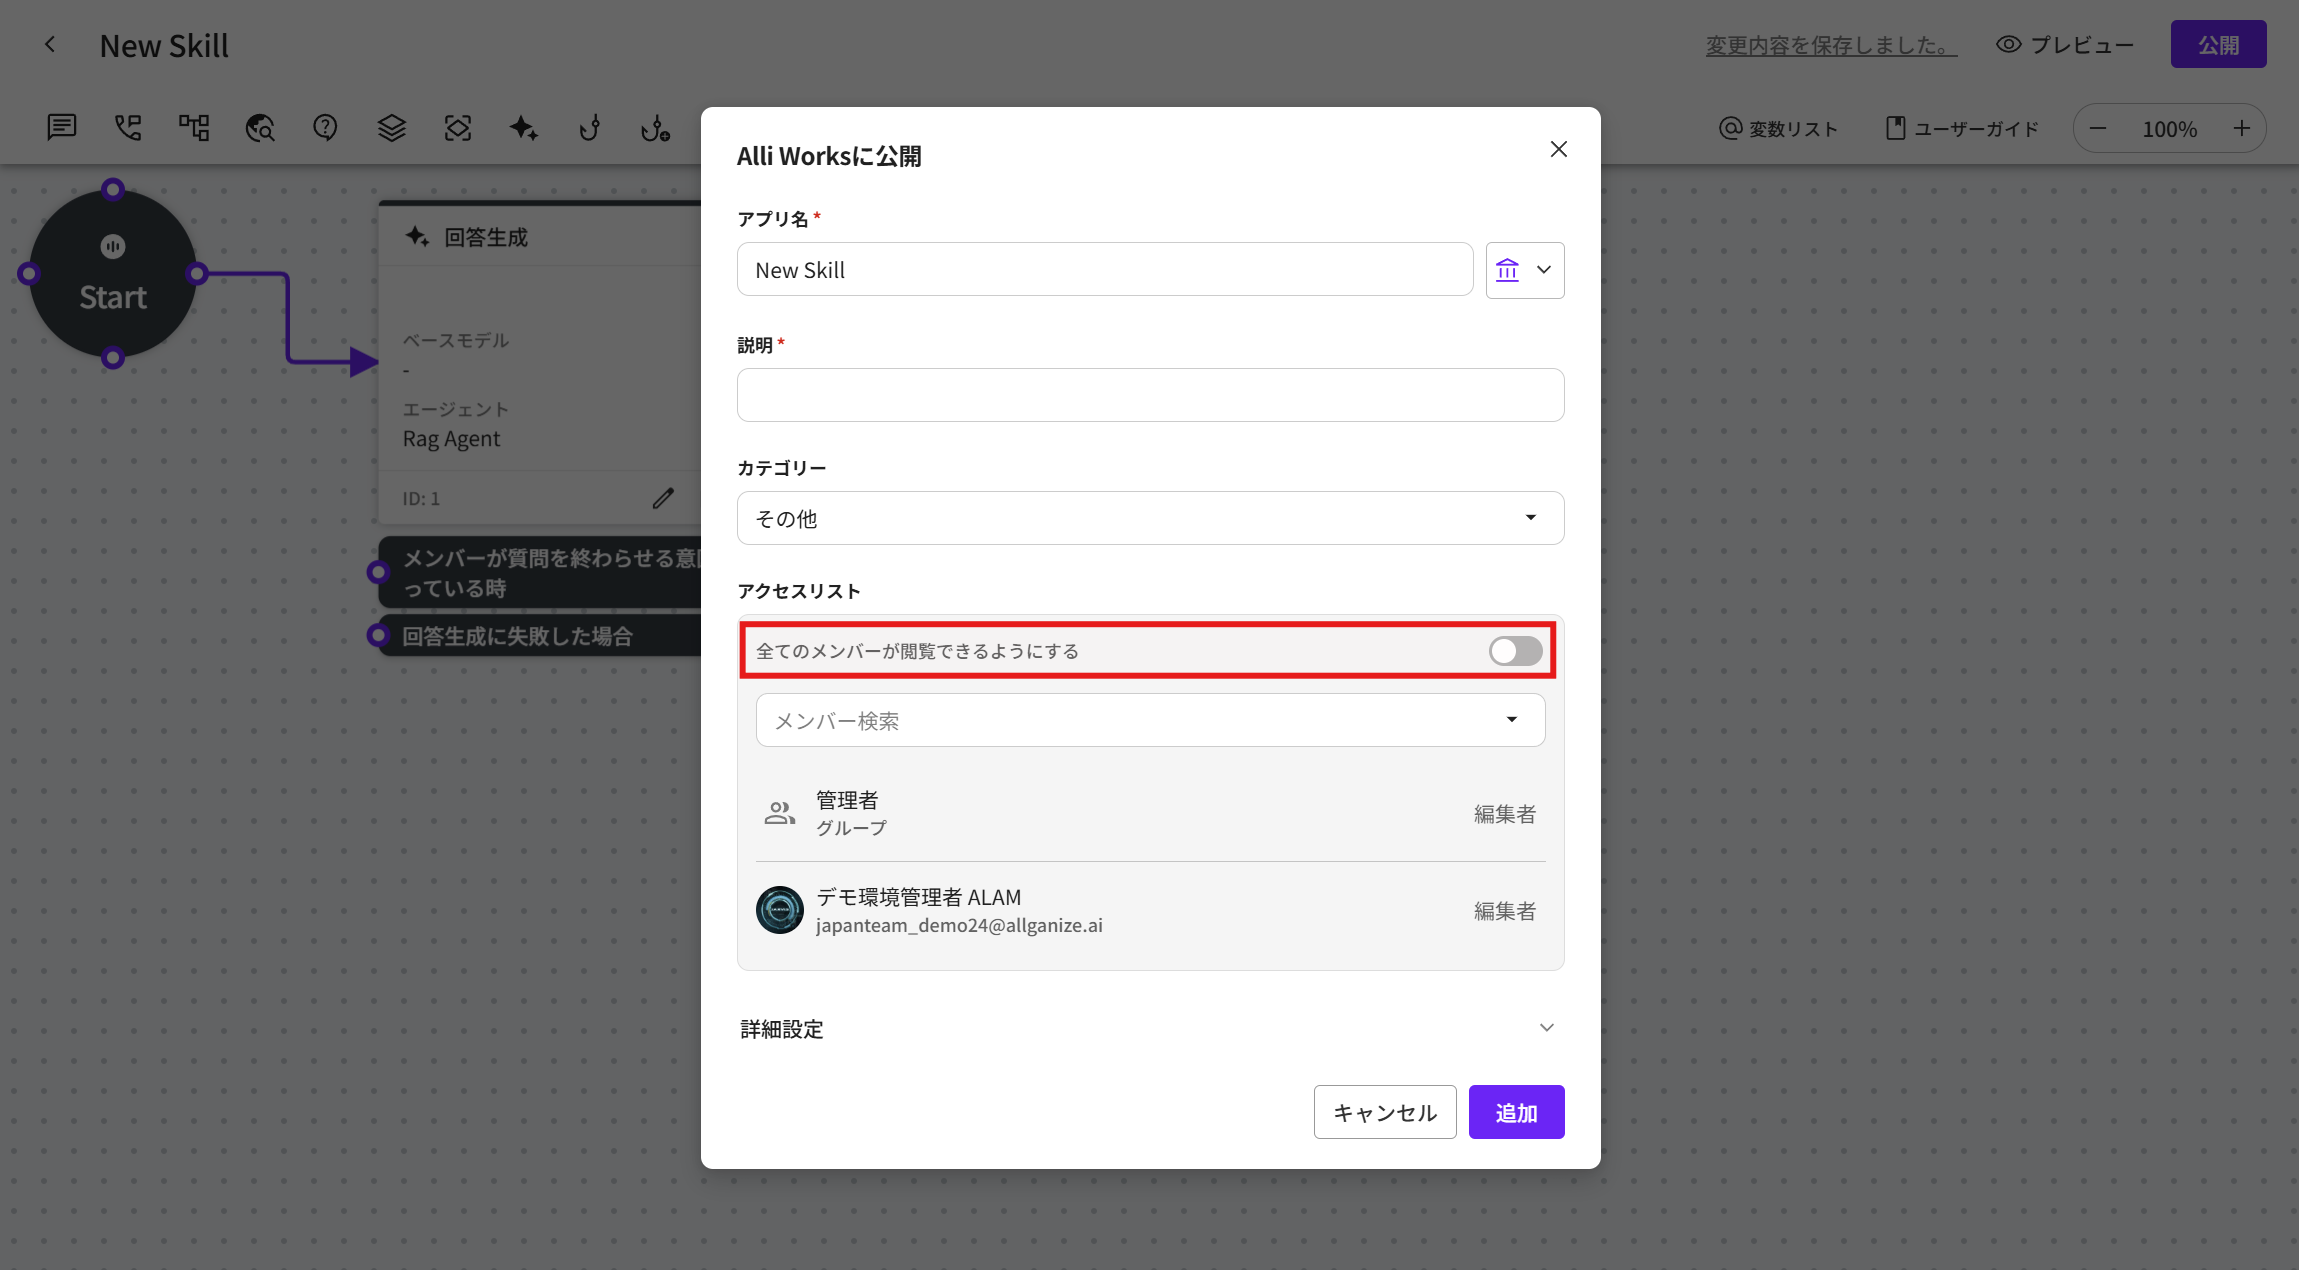Screen dimensions: 2299x1270
Task: Click the 追加 button
Action: click(x=1515, y=1112)
